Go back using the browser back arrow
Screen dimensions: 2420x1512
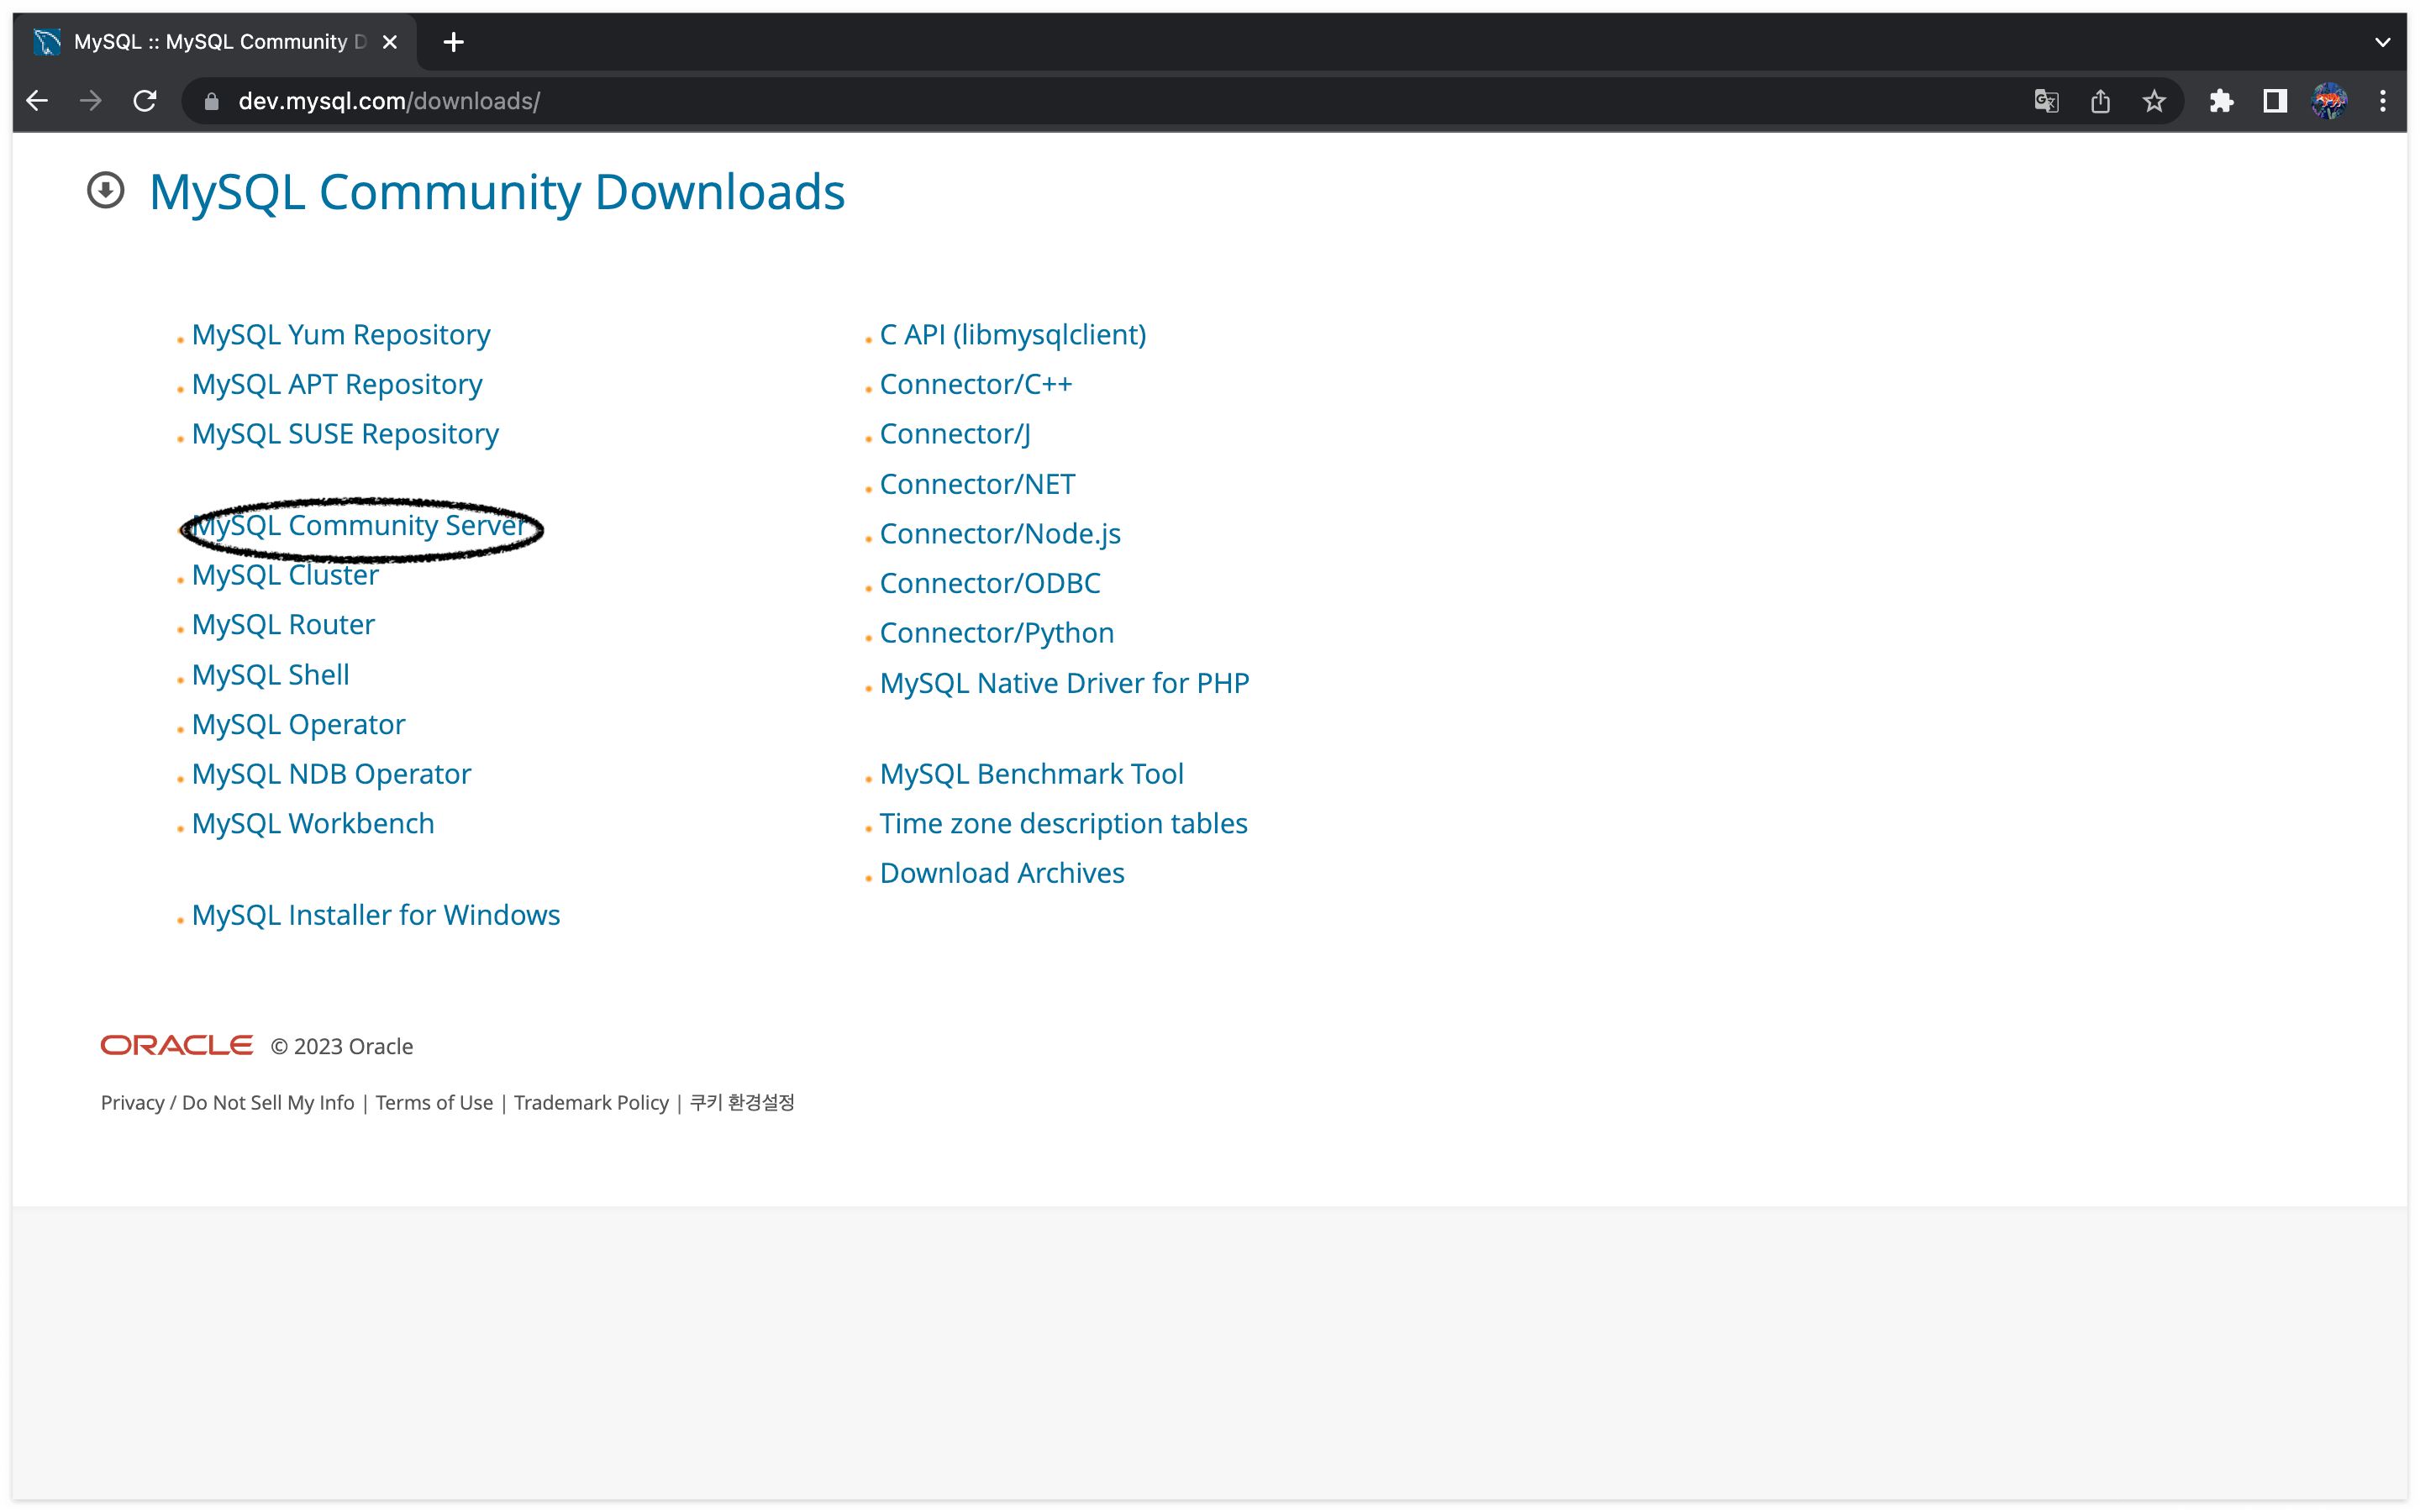point(37,101)
